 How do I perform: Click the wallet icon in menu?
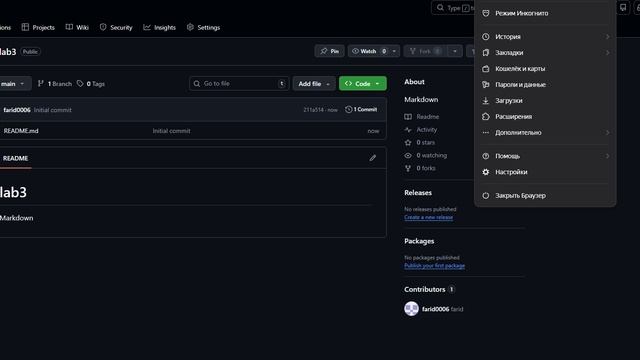(x=486, y=69)
